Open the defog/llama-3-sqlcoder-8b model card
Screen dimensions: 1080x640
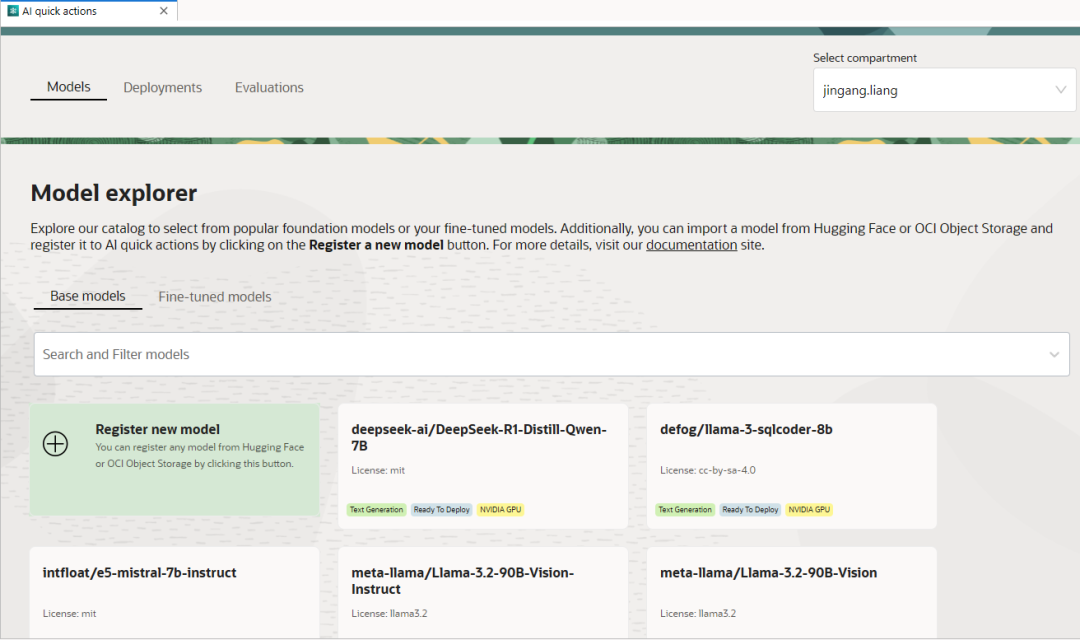791,466
